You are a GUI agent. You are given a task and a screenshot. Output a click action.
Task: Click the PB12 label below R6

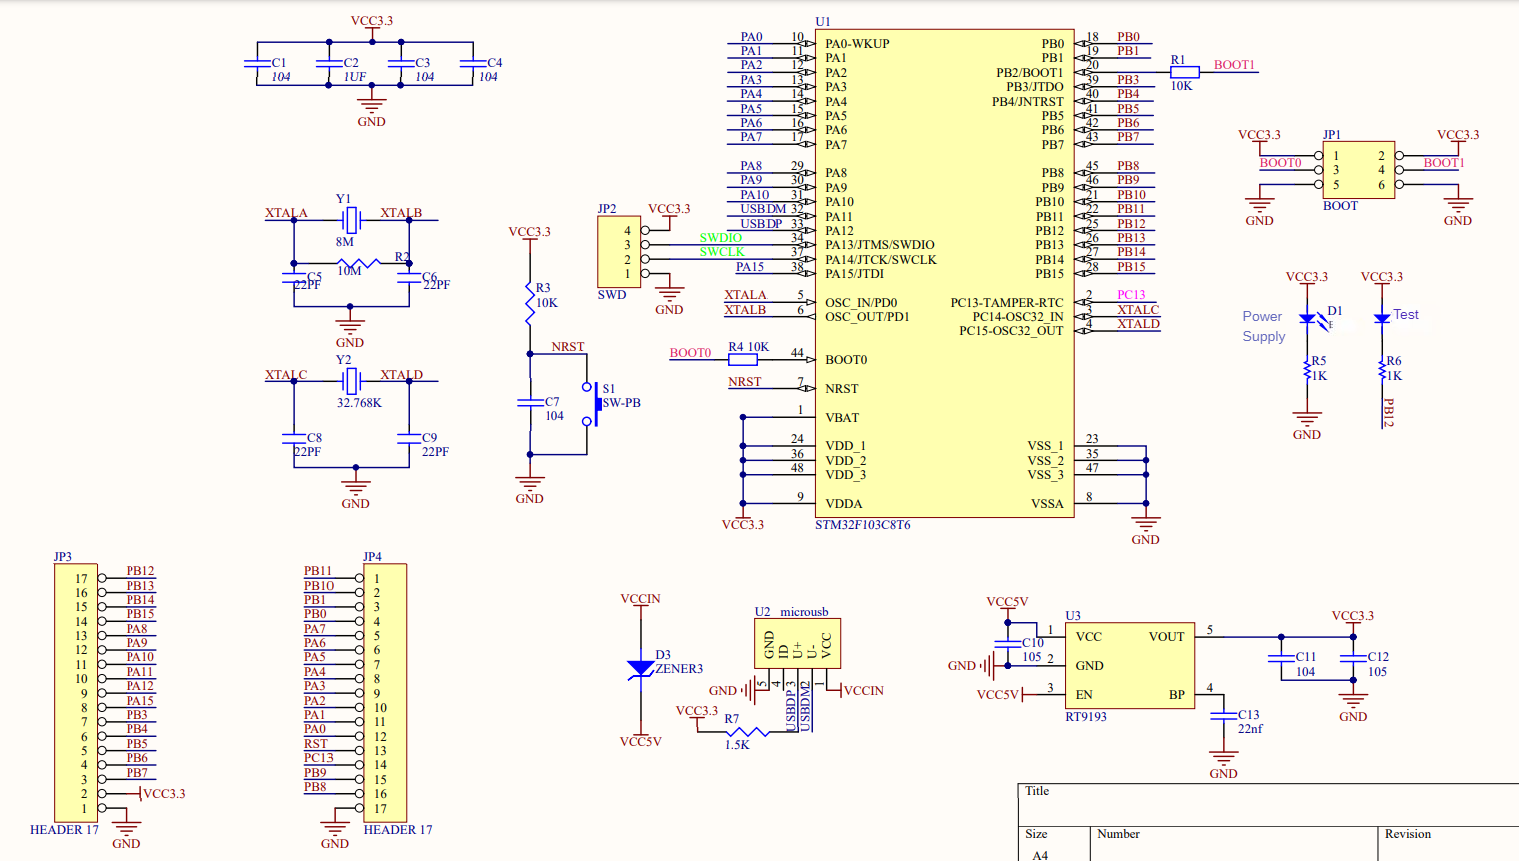(x=1388, y=413)
